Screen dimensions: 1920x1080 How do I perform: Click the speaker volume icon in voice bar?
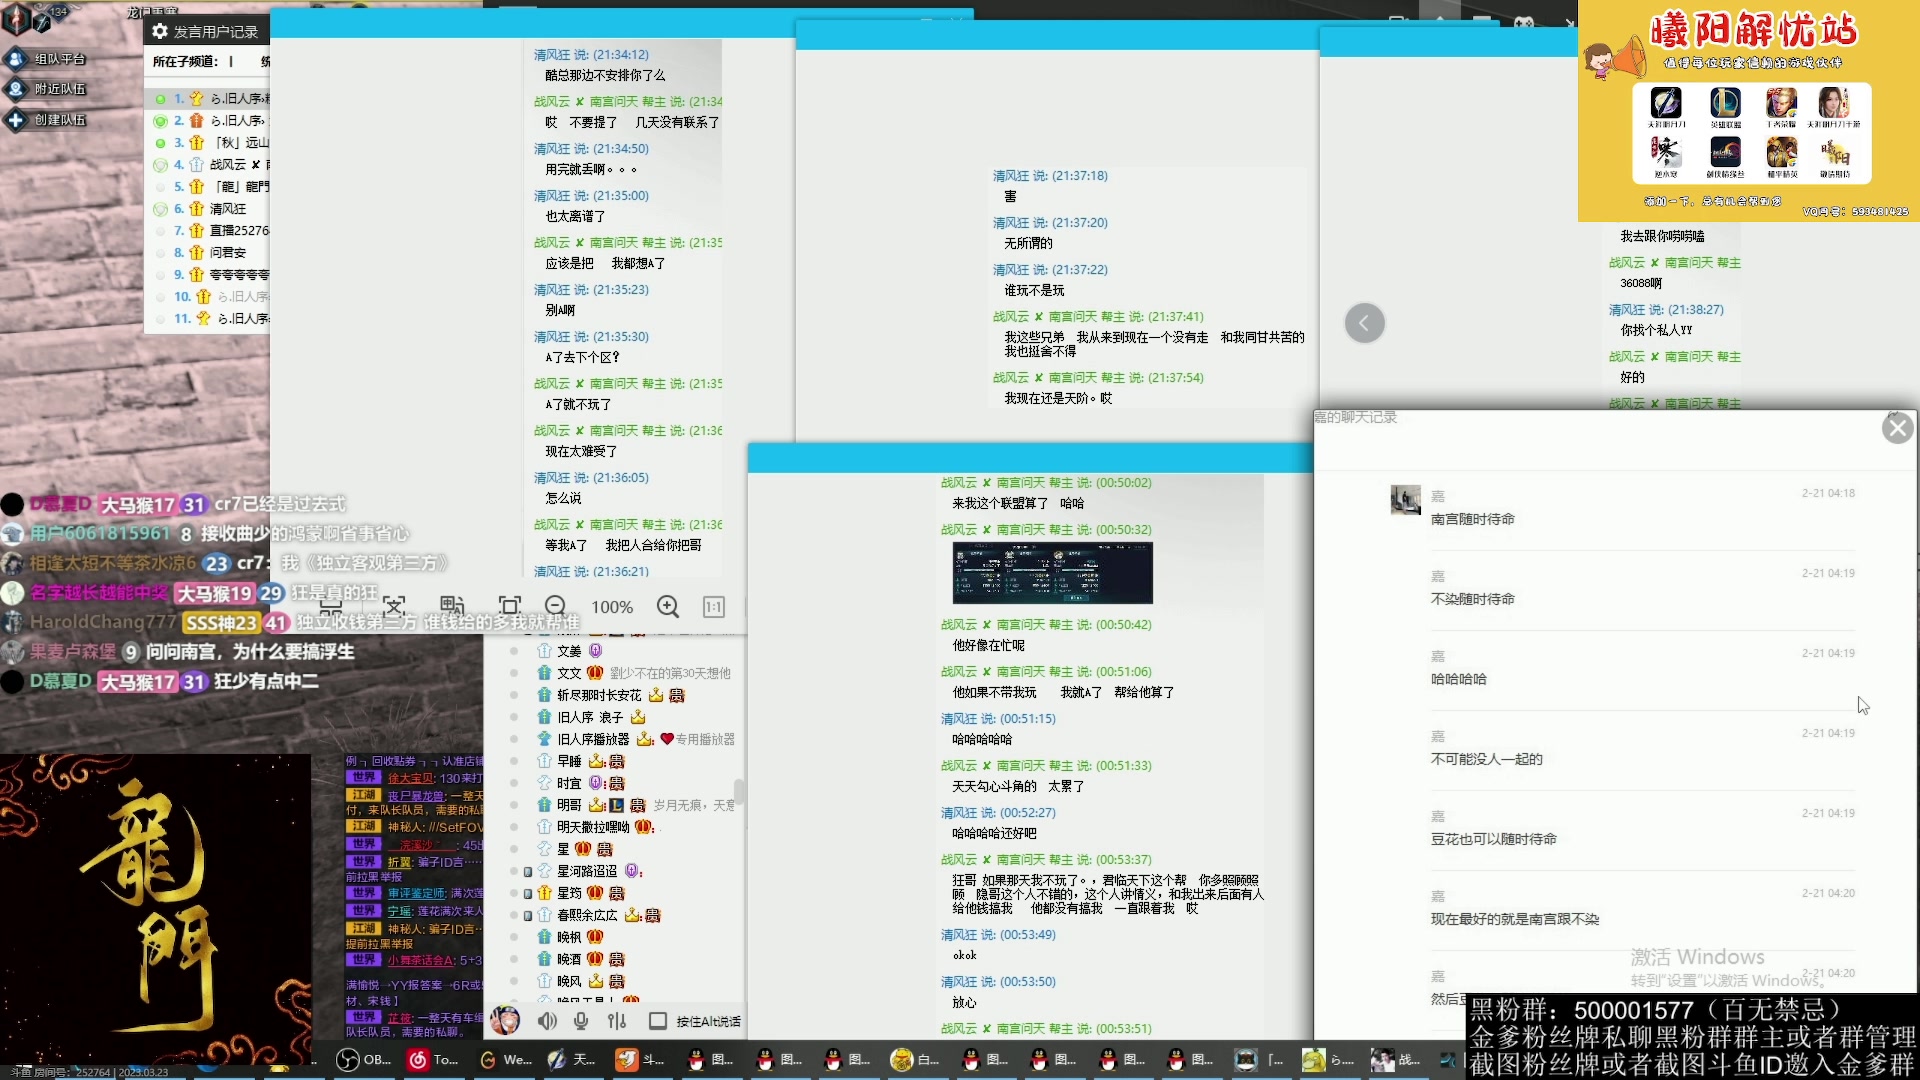[x=547, y=1021]
